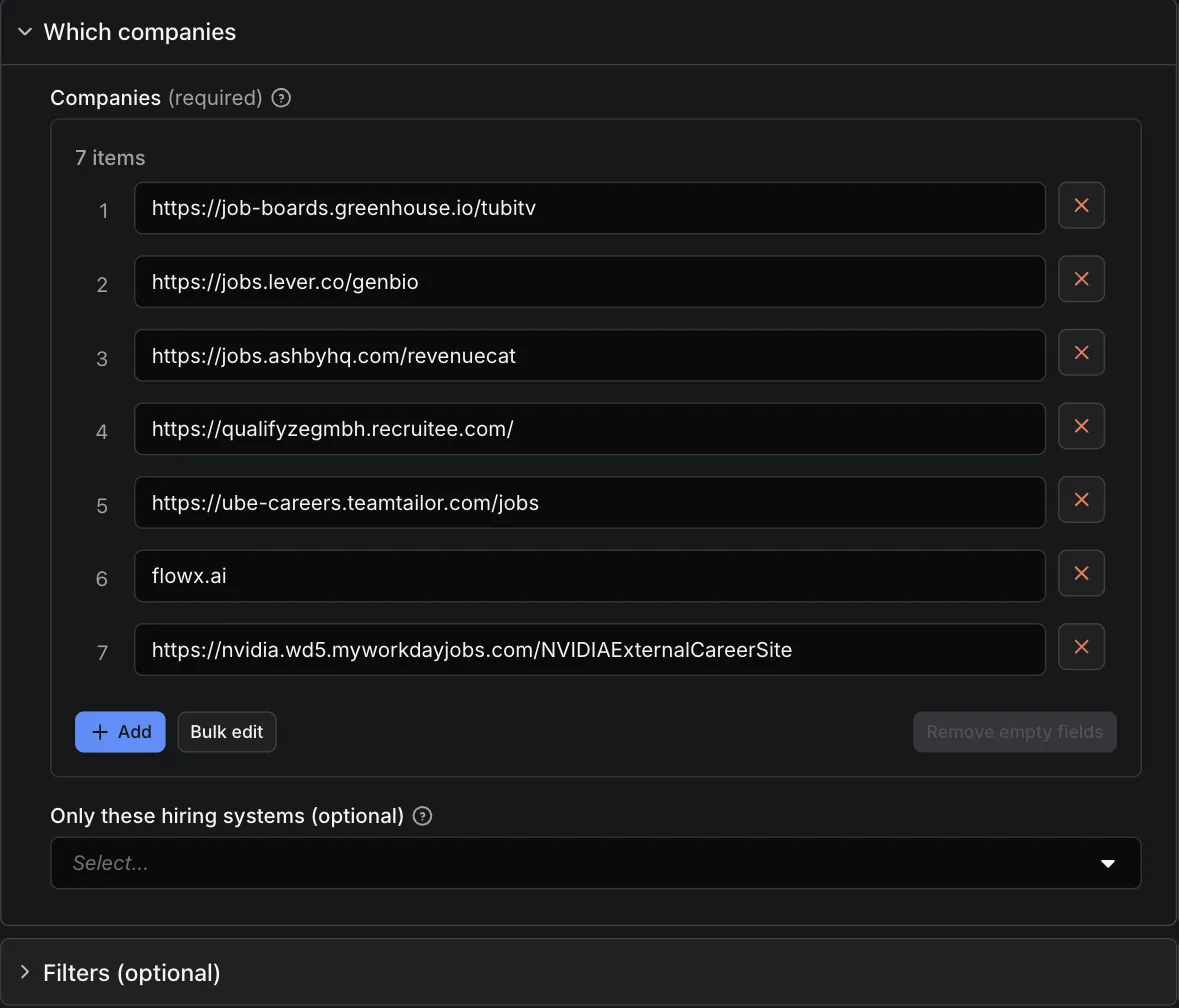Click the 'Only these hiring systems (optional)' label

tap(227, 816)
